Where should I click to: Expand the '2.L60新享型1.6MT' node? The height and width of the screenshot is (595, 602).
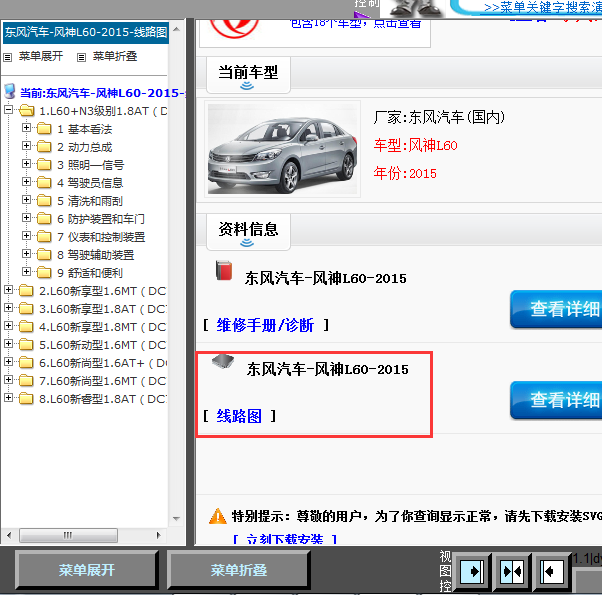click(8, 290)
